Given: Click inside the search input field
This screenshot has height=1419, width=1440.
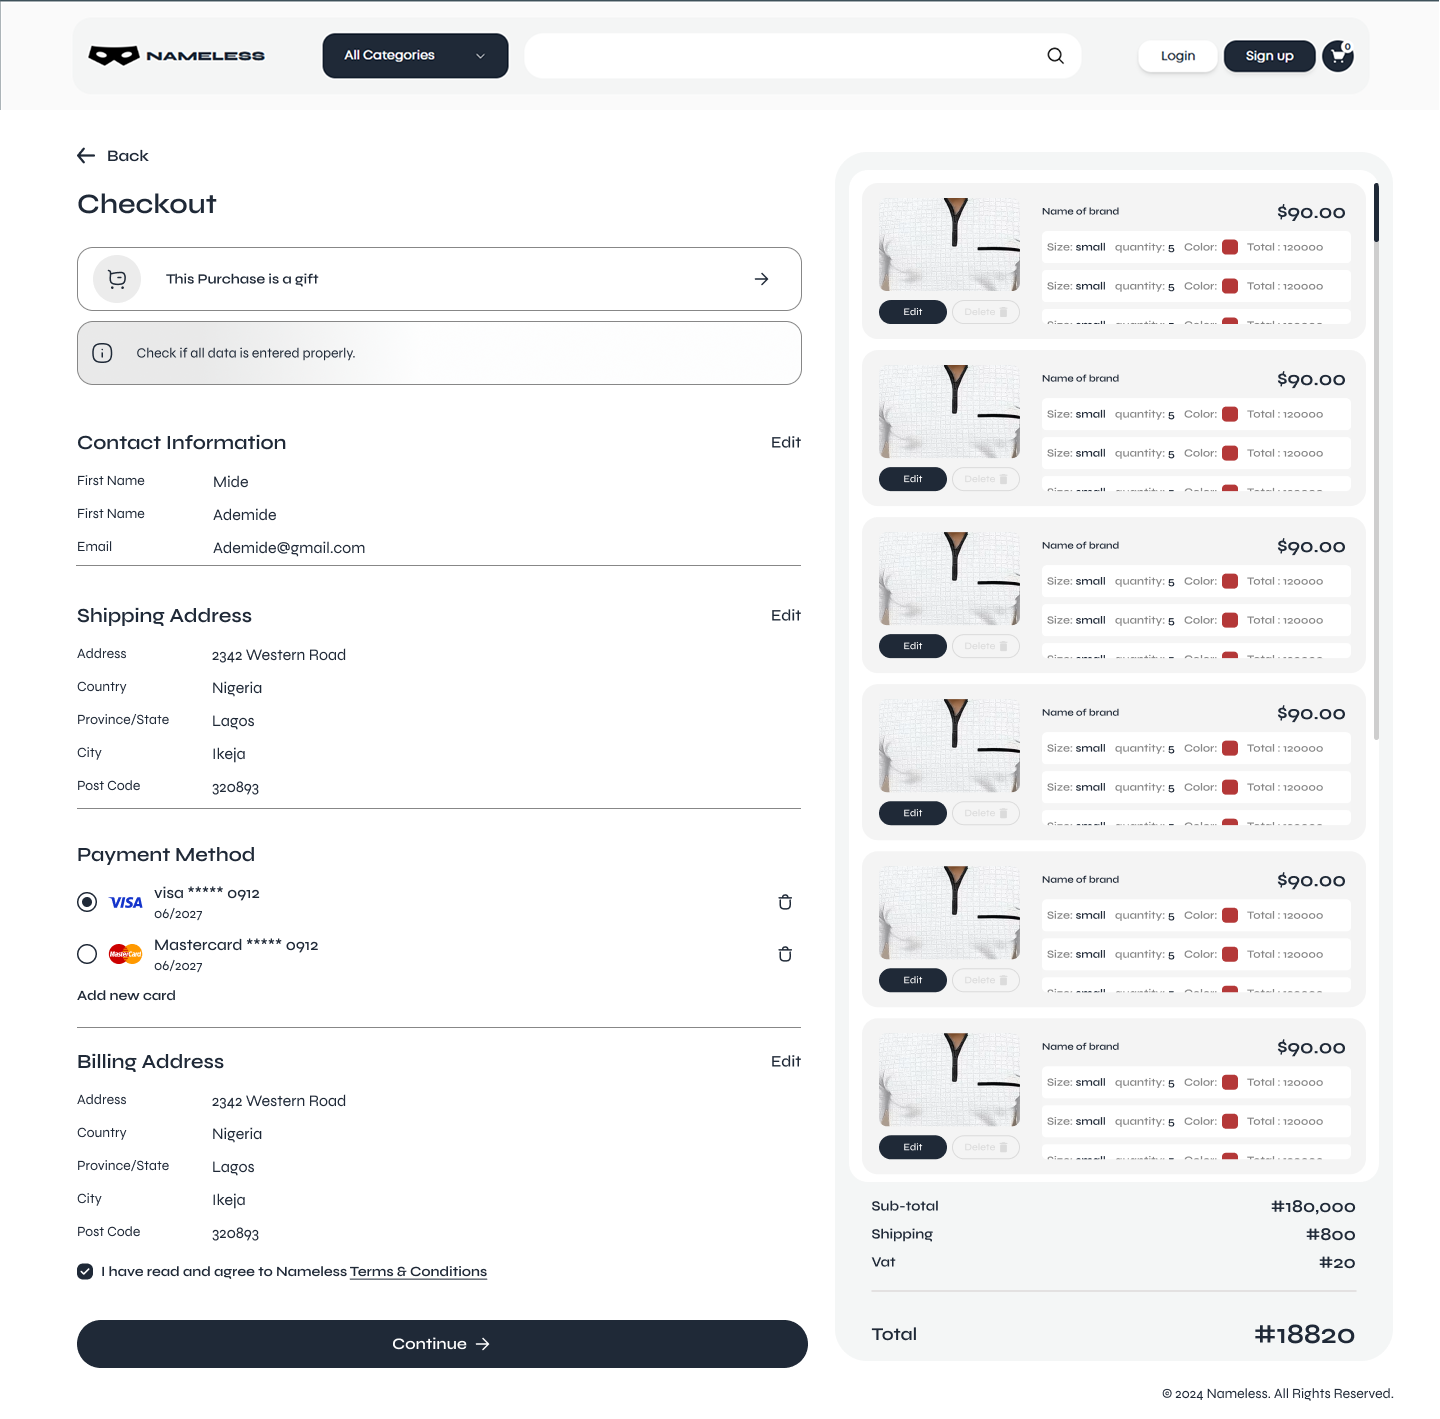Looking at the screenshot, I should click(780, 56).
